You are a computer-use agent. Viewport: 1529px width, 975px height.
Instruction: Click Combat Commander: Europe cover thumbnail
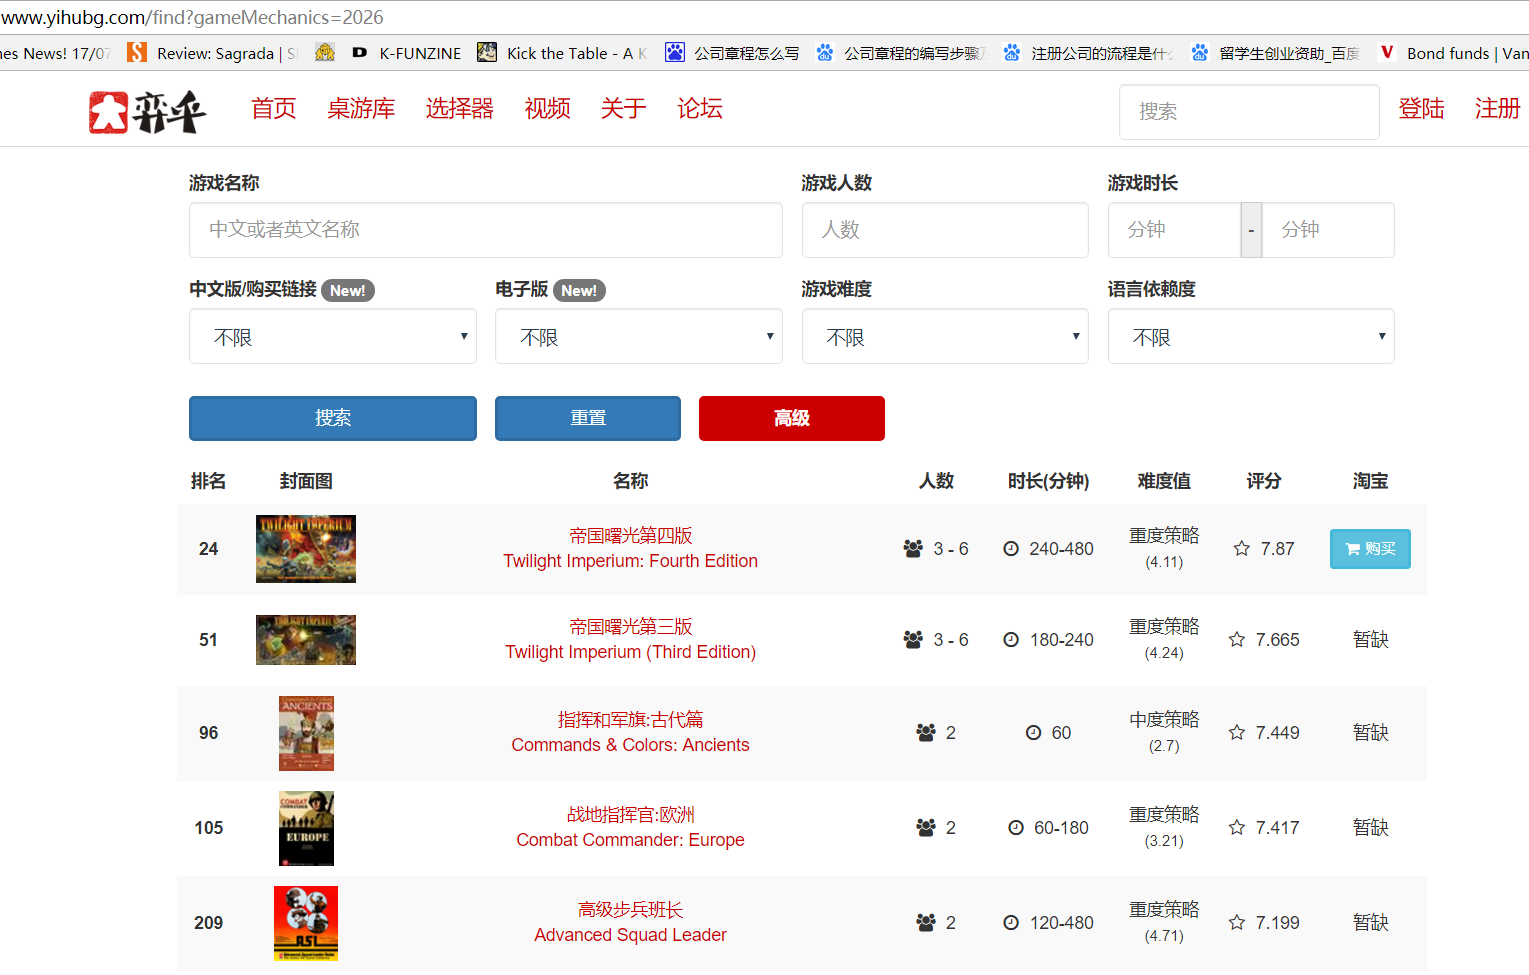[306, 828]
